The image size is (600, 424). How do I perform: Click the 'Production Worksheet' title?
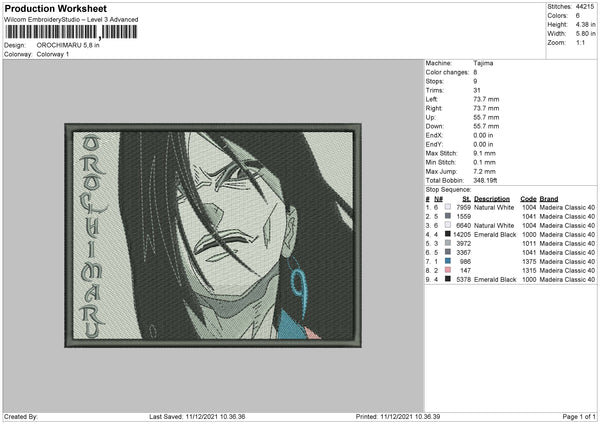pyautogui.click(x=55, y=8)
